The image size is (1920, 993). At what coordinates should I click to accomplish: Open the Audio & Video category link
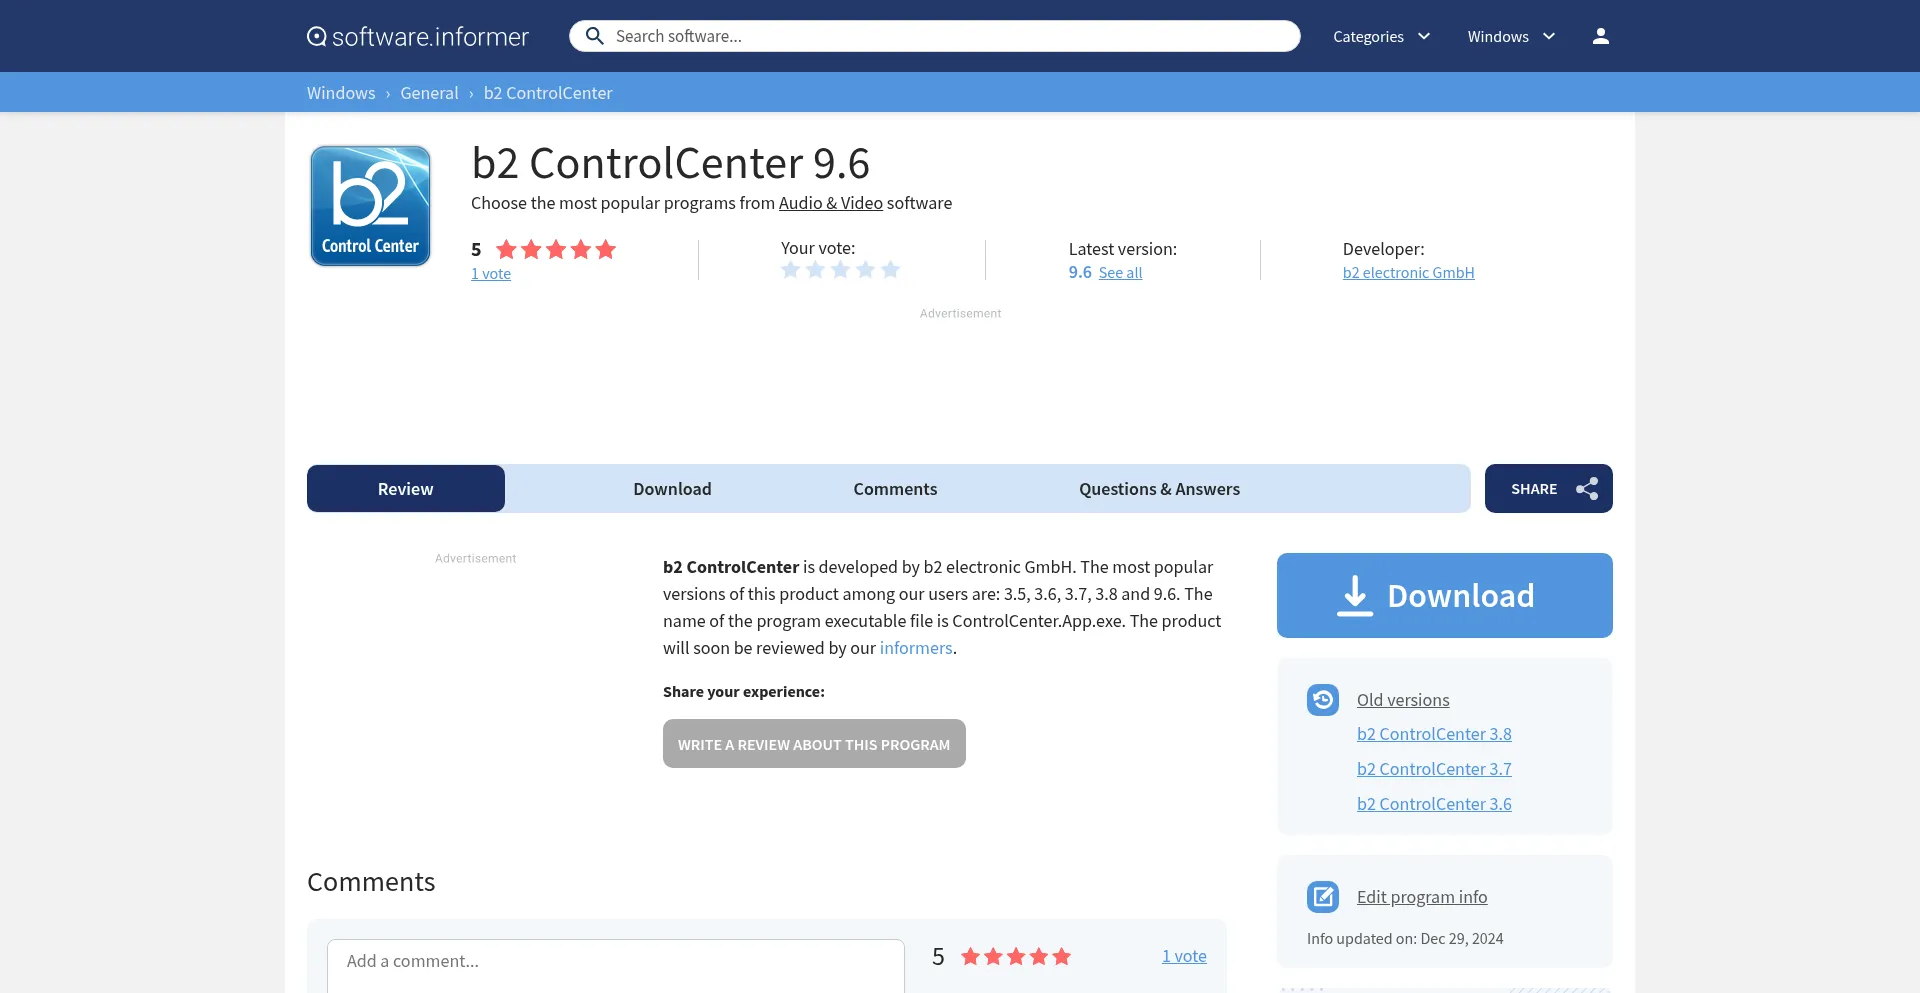(830, 202)
